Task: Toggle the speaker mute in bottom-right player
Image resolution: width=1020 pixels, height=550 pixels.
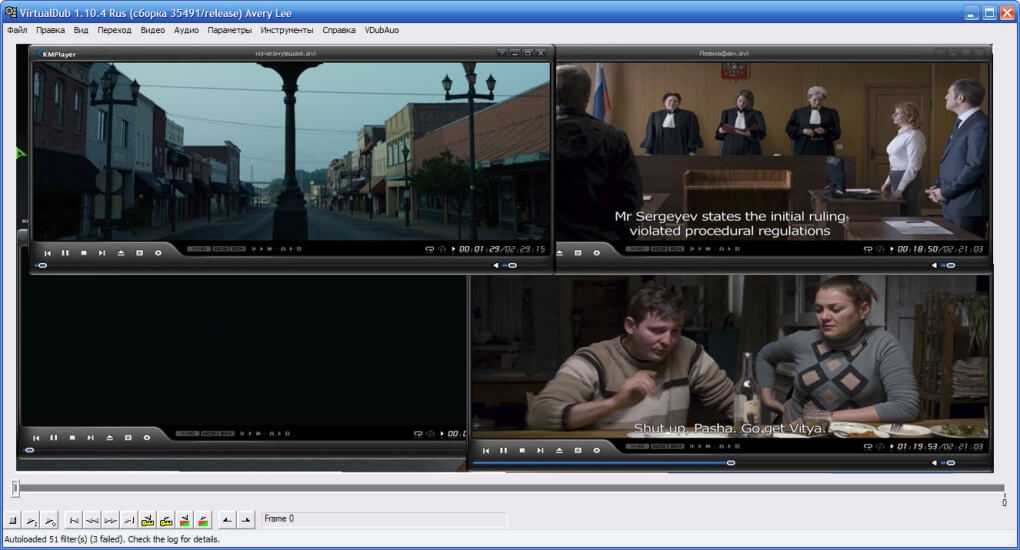Action: pos(933,463)
